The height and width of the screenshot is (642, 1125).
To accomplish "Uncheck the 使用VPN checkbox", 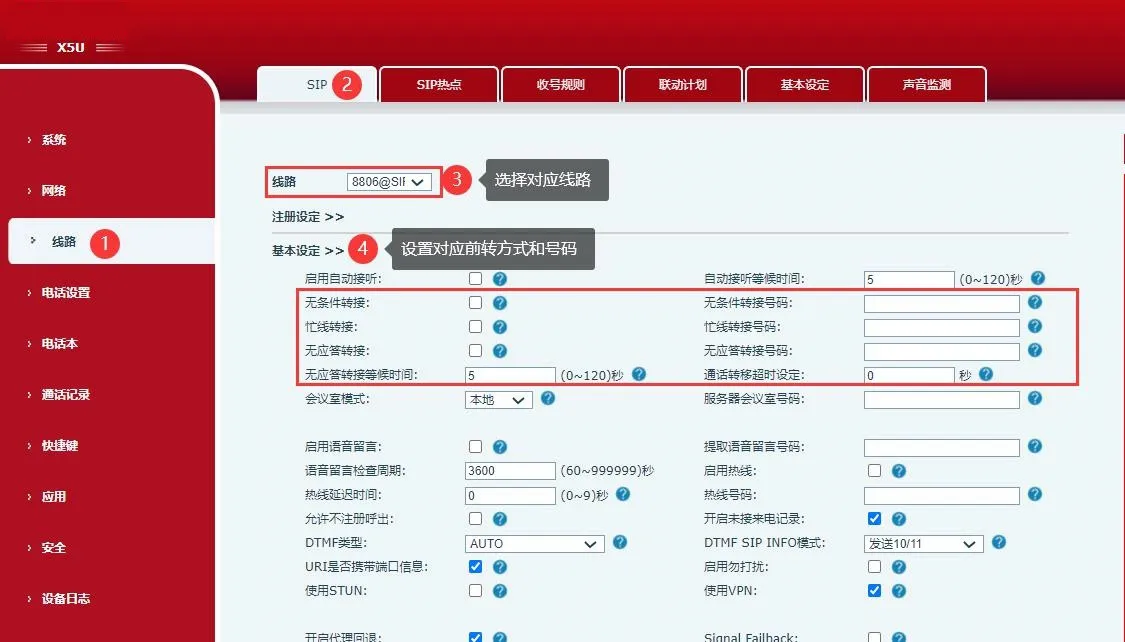I will (875, 591).
